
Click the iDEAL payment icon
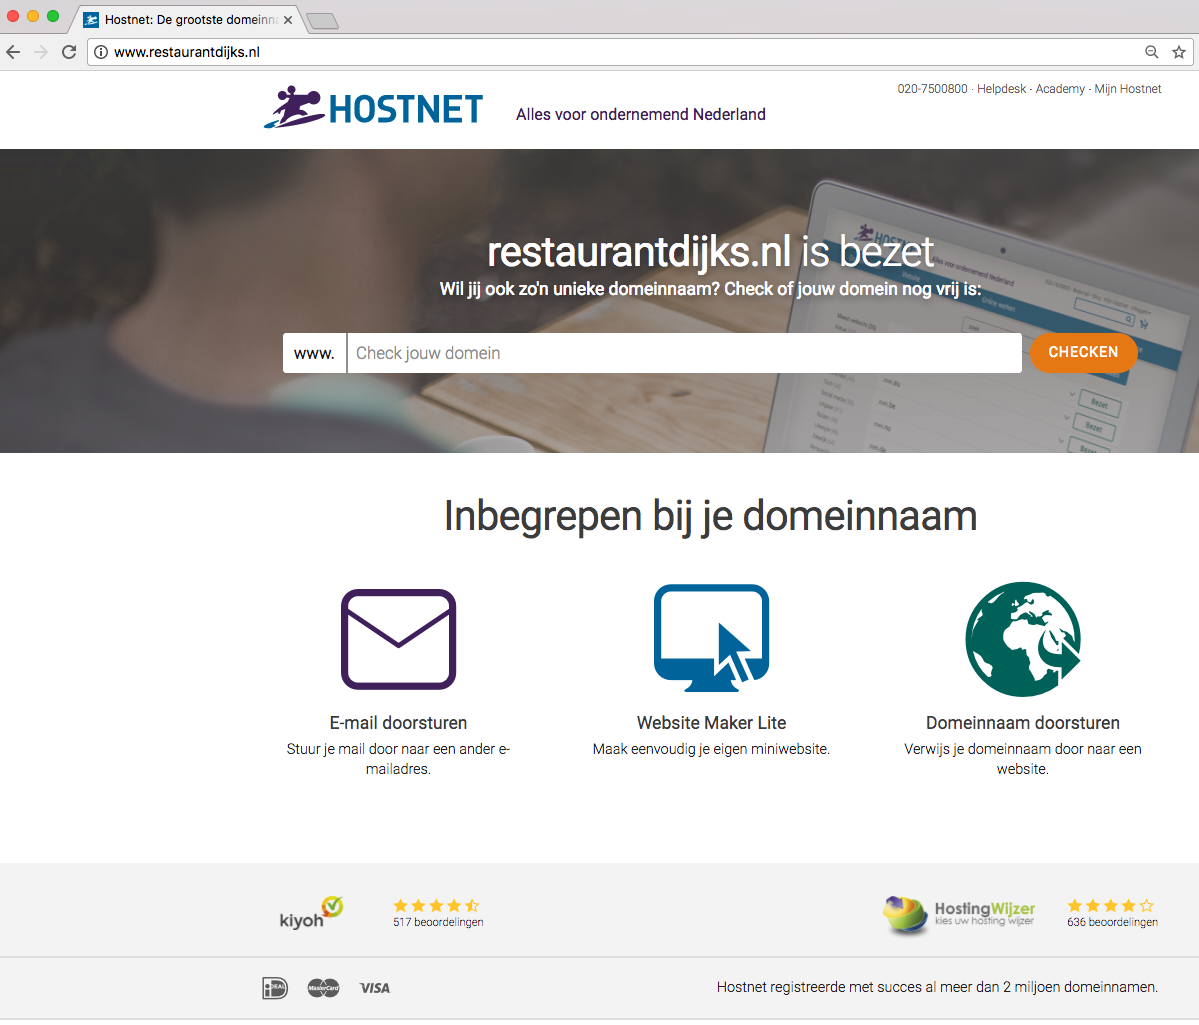275,988
